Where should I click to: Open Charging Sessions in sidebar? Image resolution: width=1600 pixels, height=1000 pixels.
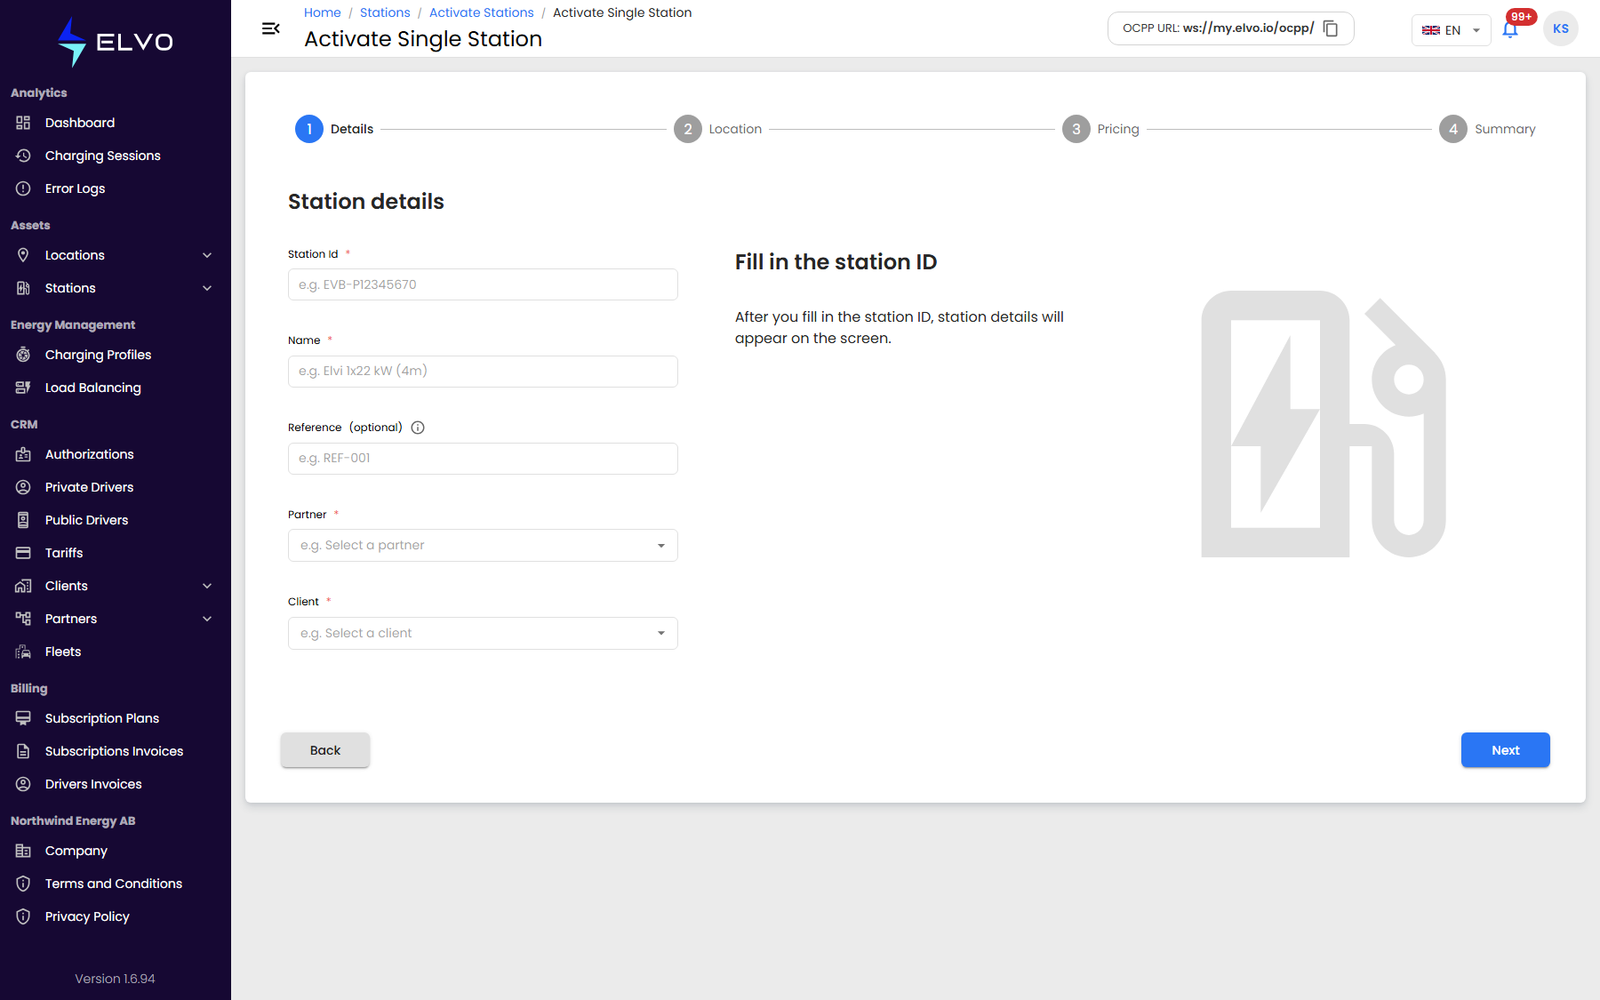coord(115,156)
